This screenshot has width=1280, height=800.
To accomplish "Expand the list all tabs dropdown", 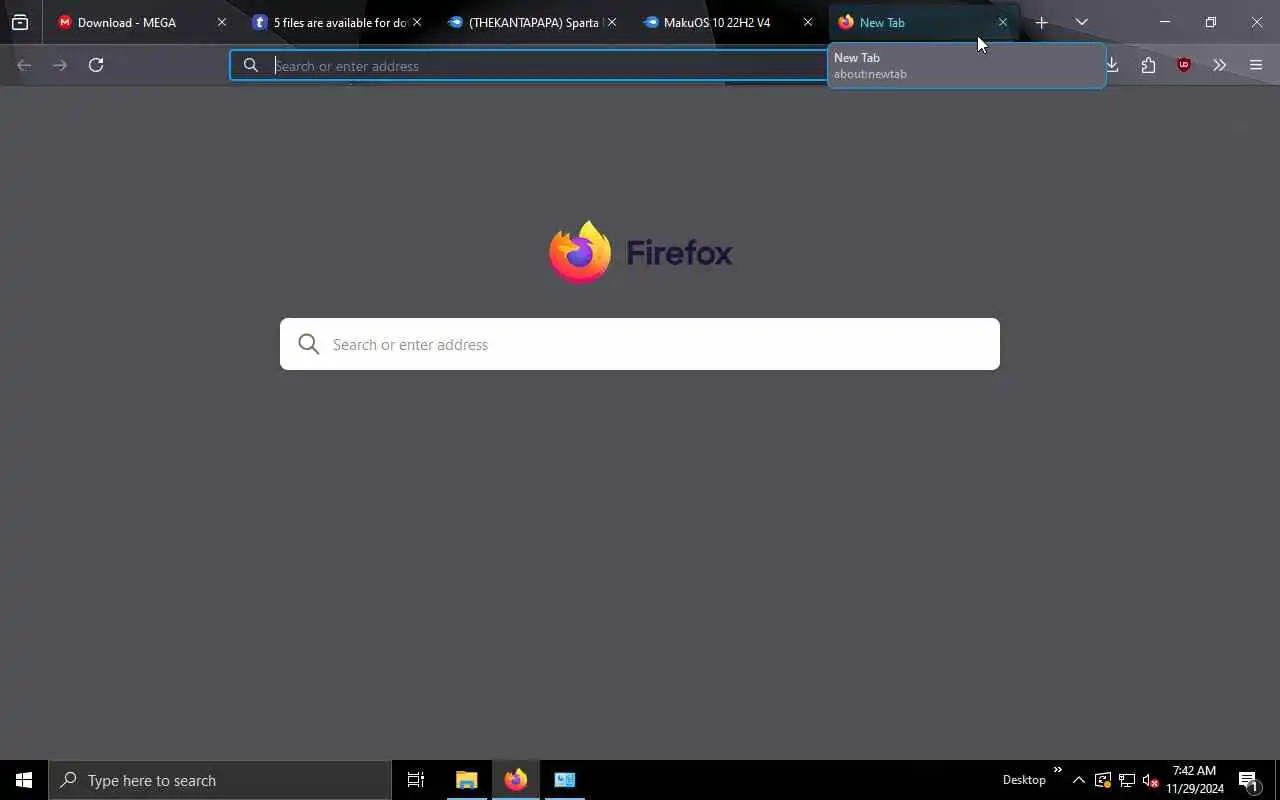I will pos(1081,22).
